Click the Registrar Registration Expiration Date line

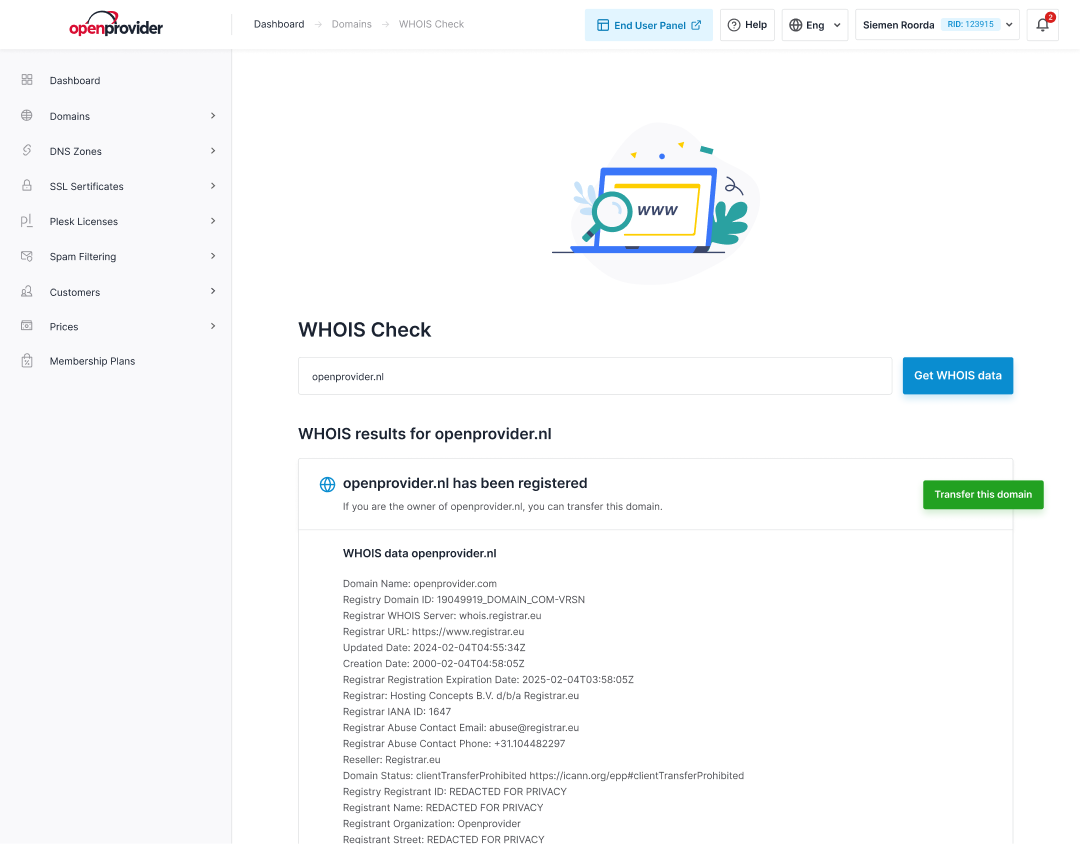[x=488, y=679]
